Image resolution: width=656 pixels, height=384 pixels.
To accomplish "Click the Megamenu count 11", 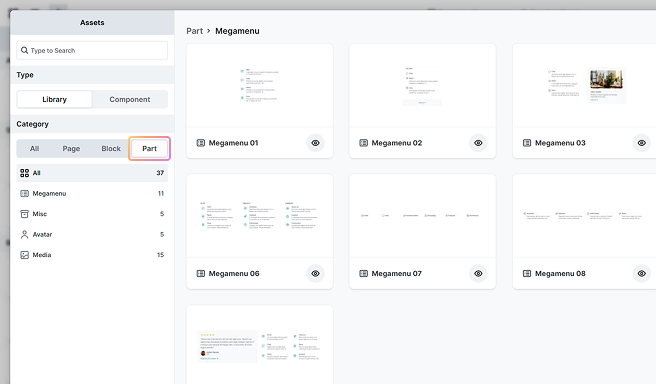I will click(x=161, y=193).
